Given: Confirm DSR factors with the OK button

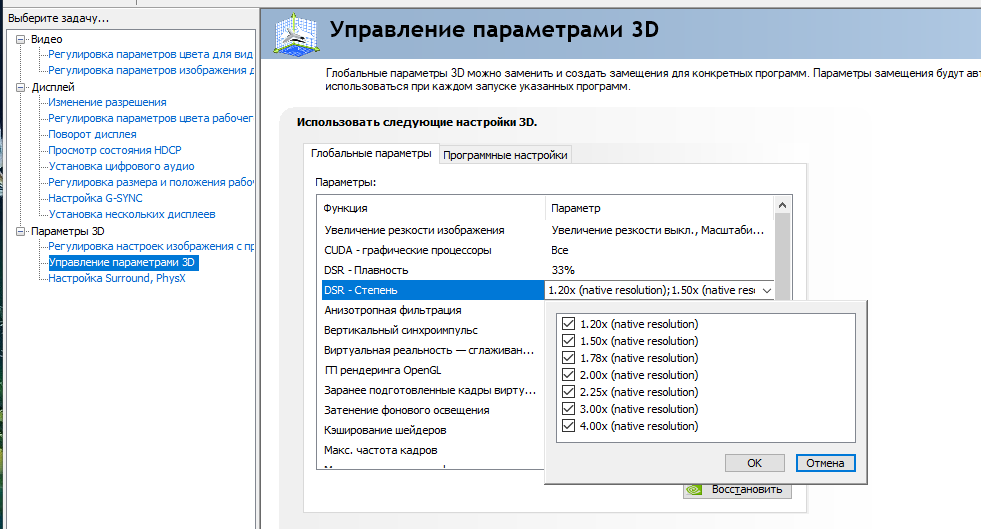Looking at the screenshot, I should (x=755, y=463).
